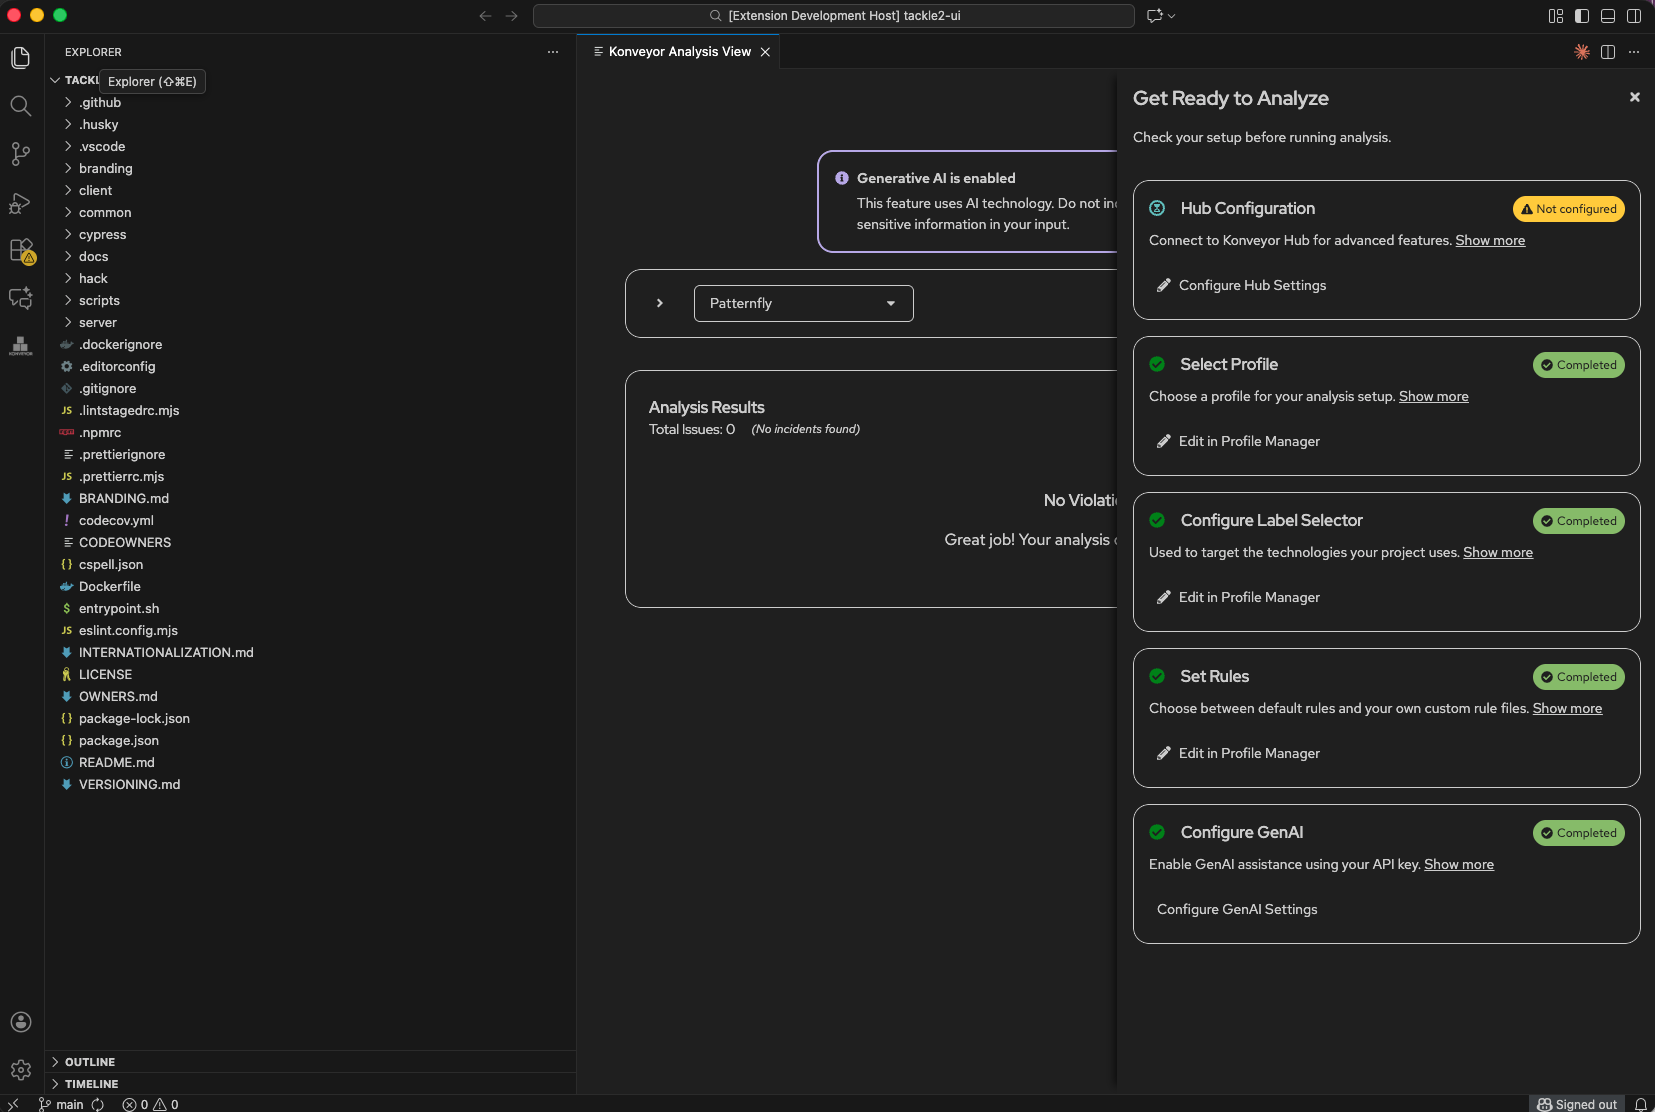1655x1112 pixels.
Task: Open the Explorer more actions menu
Action: pos(553,52)
